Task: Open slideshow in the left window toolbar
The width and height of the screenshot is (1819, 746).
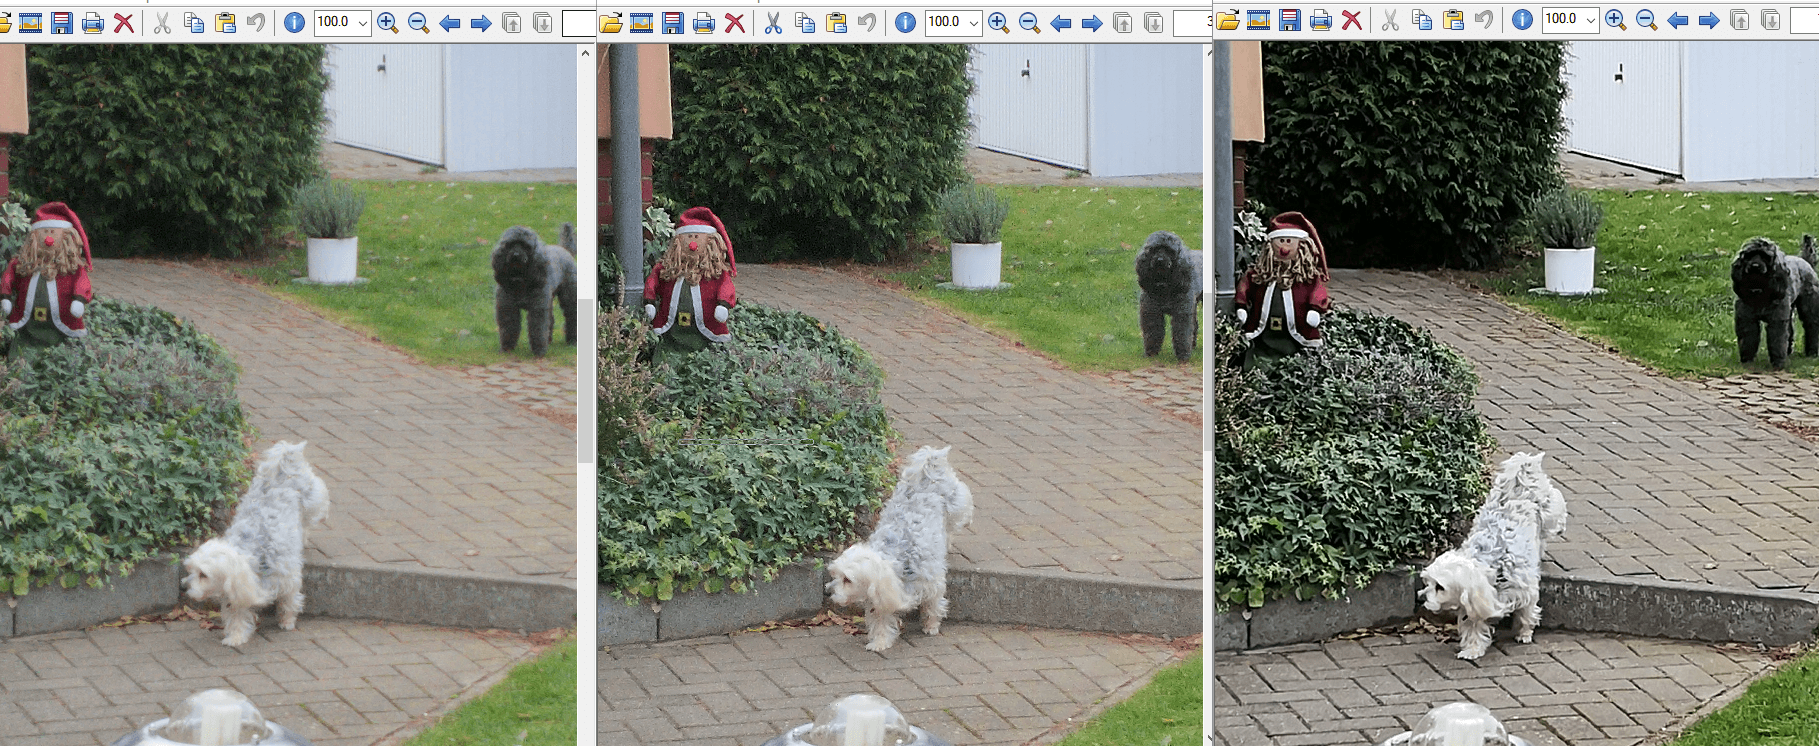Action: click(31, 22)
